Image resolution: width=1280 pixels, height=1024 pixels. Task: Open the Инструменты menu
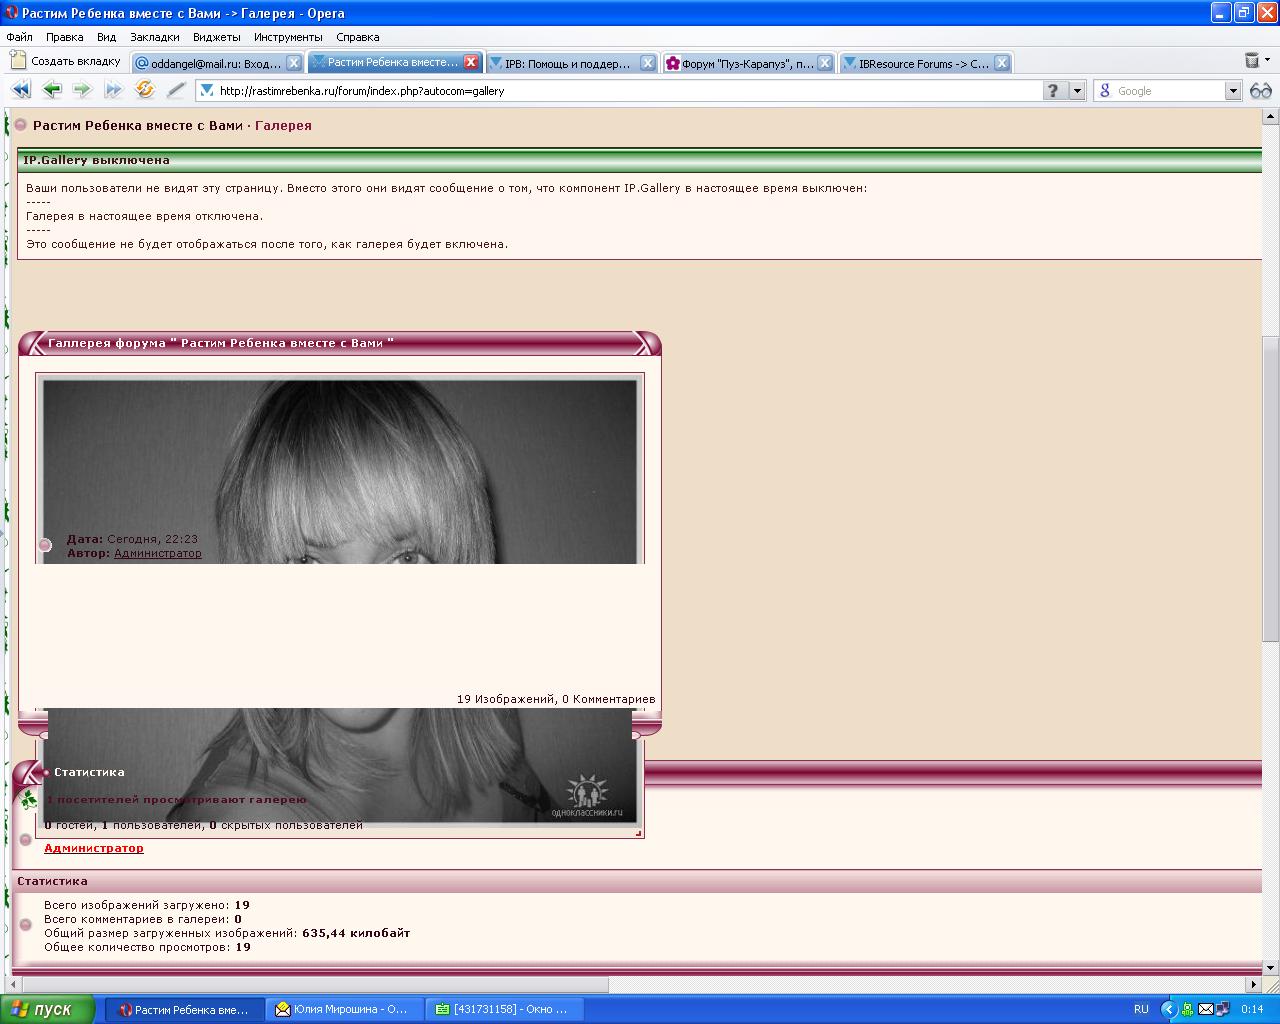point(288,37)
